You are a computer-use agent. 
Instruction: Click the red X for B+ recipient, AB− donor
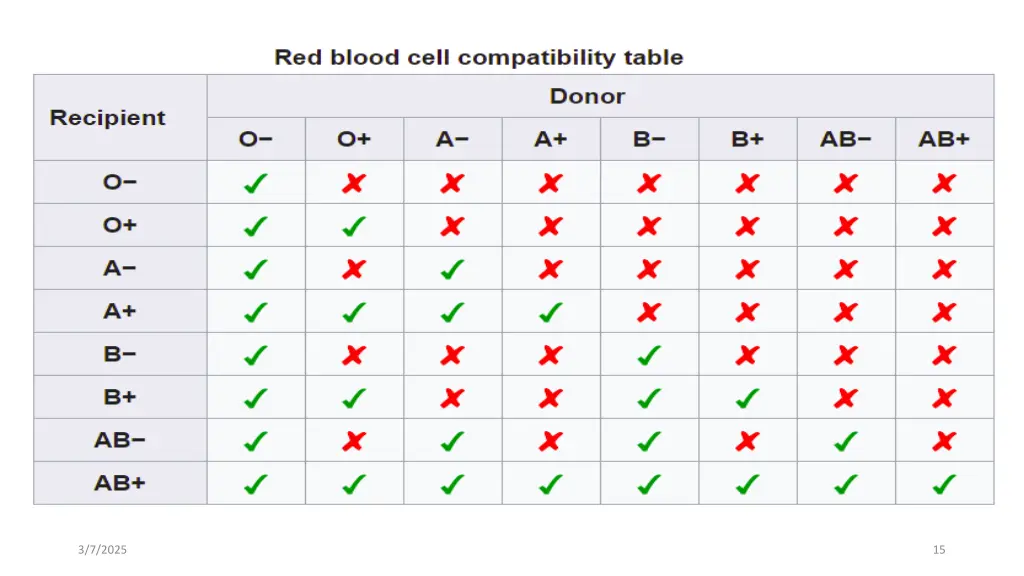coord(845,398)
